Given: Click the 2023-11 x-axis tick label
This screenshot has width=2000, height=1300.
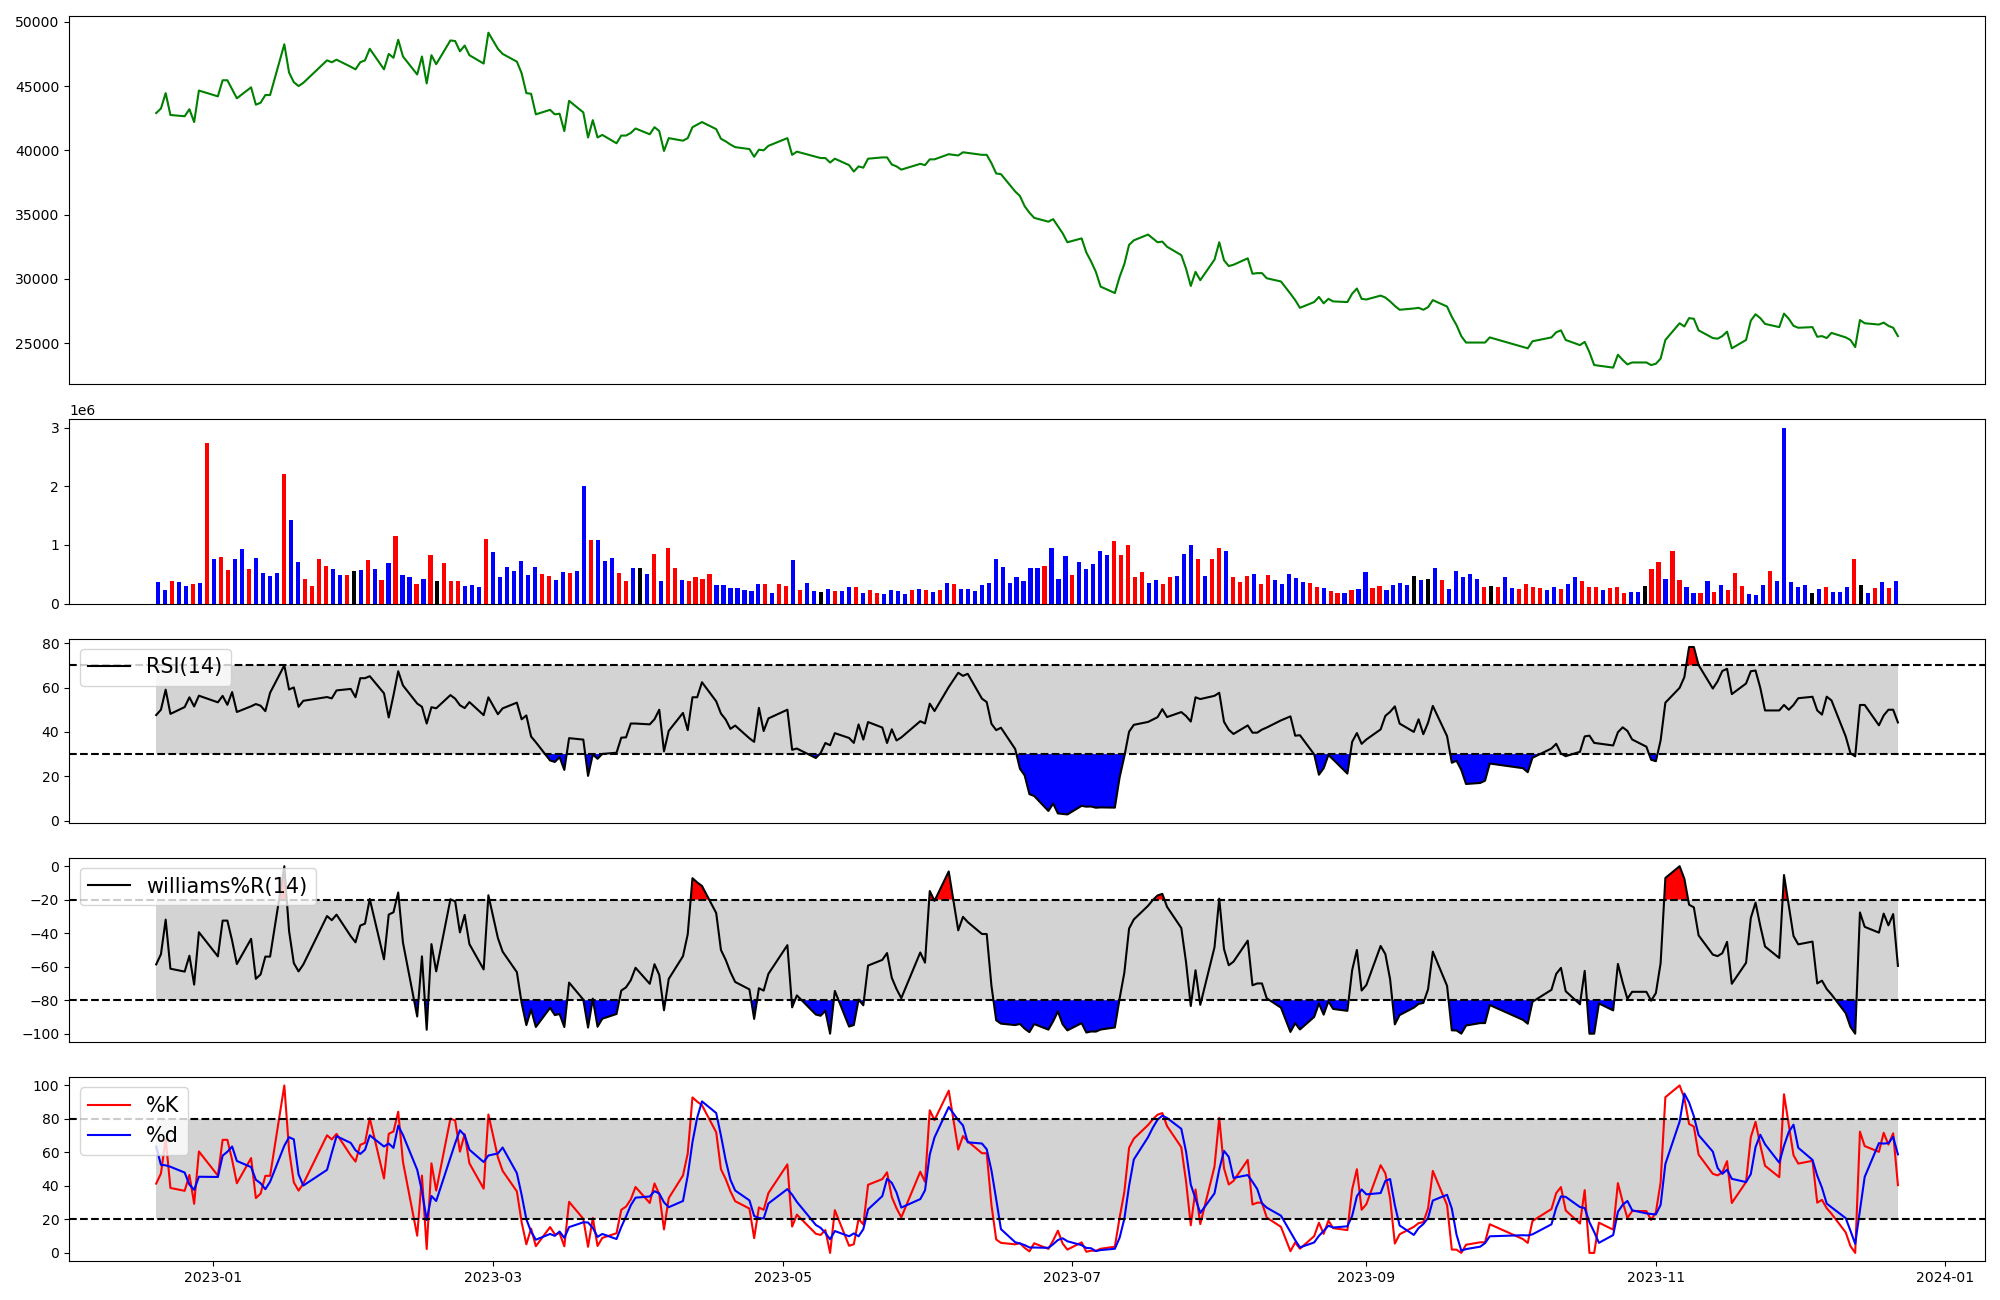Looking at the screenshot, I should [x=1656, y=1277].
